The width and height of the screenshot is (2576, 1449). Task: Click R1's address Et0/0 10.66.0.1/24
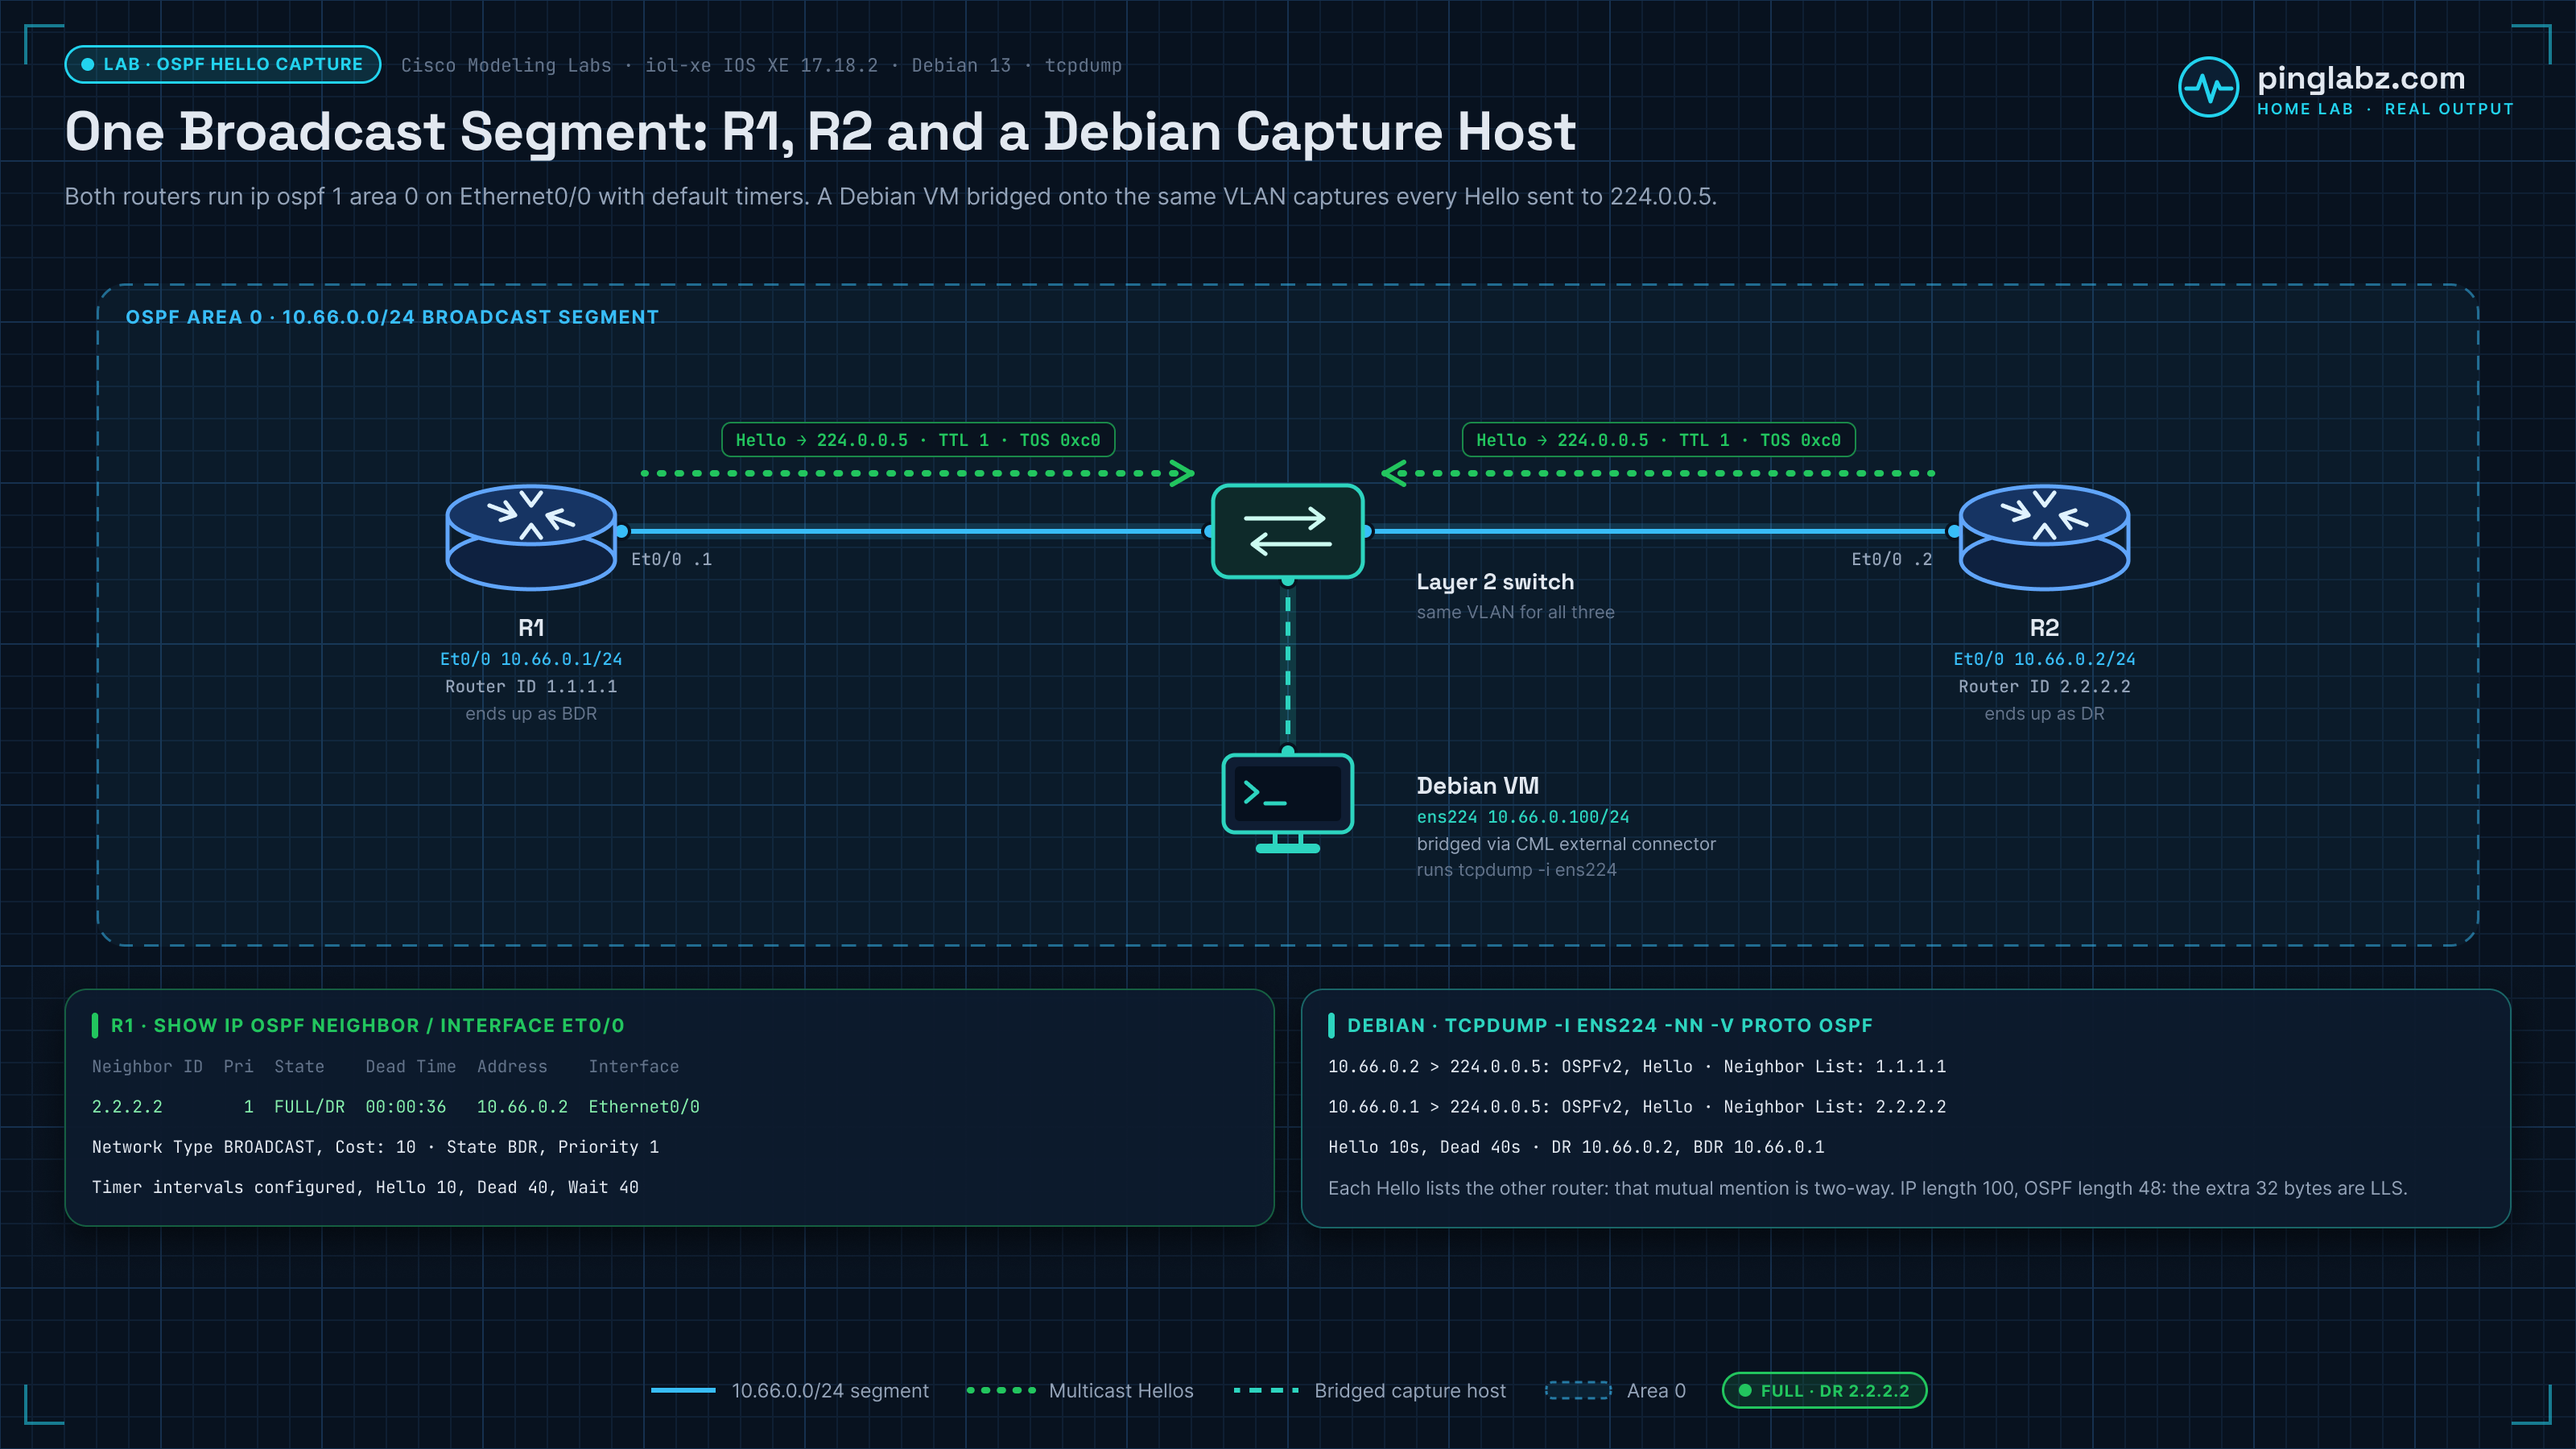coord(531,659)
